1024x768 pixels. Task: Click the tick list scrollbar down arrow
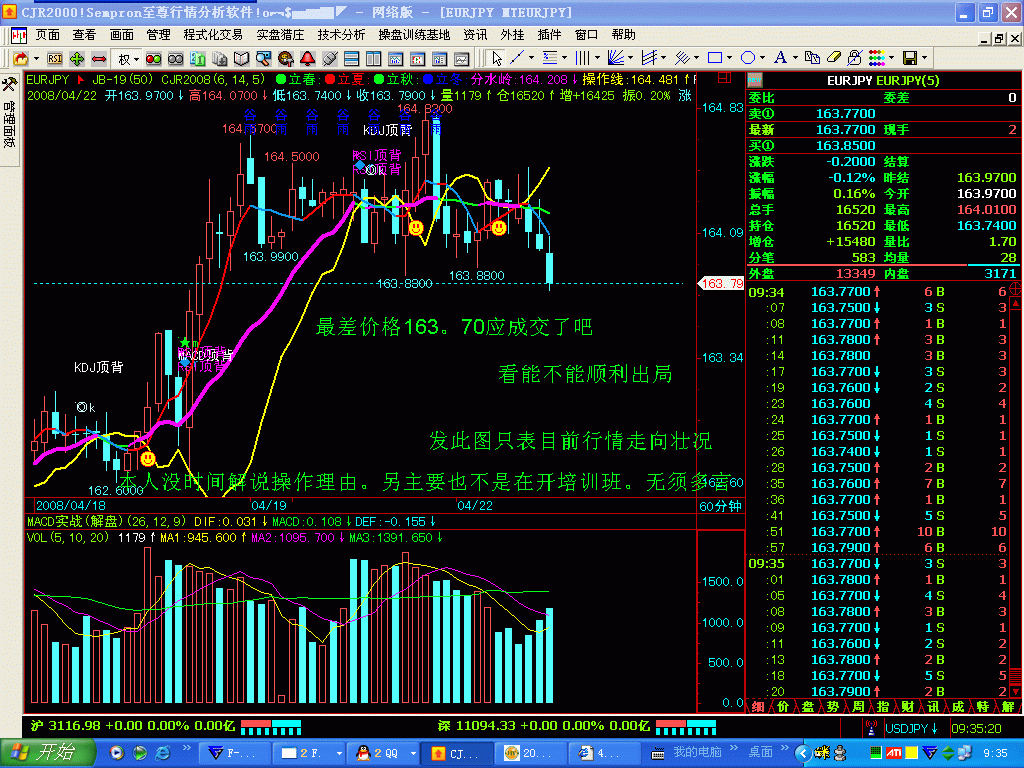1016,692
